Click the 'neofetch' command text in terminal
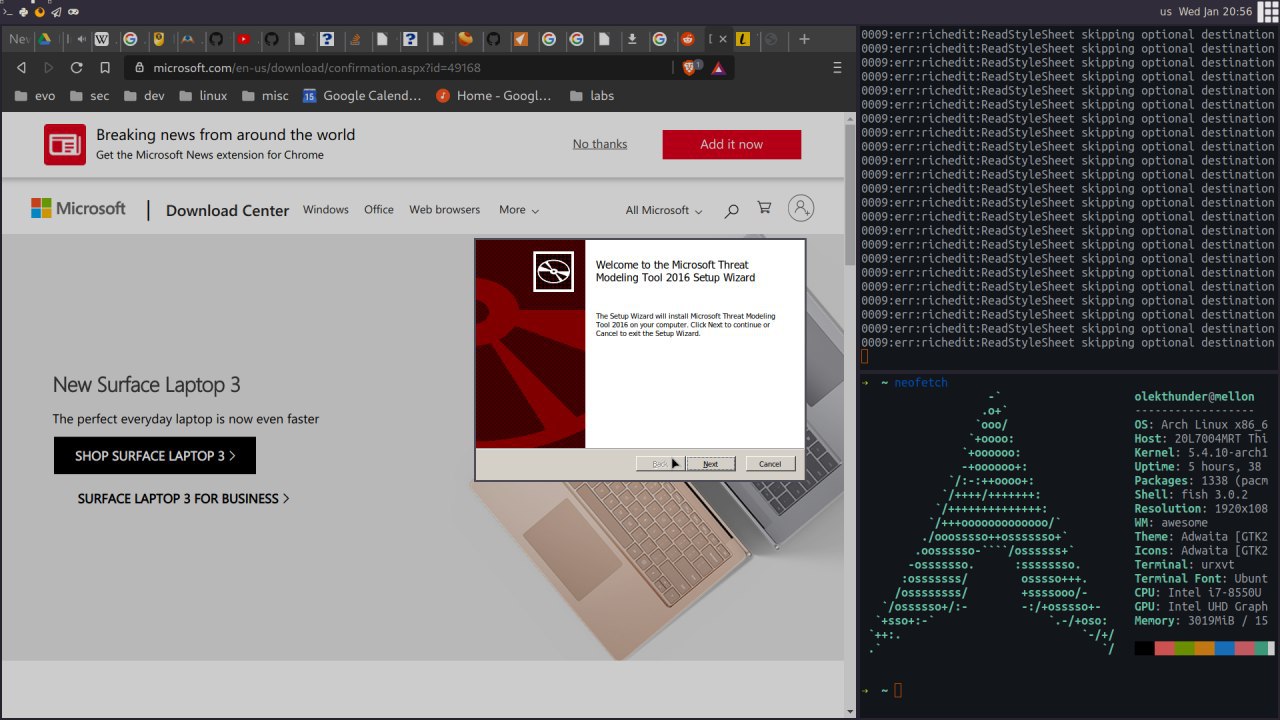The height and width of the screenshot is (720, 1280). [x=921, y=383]
